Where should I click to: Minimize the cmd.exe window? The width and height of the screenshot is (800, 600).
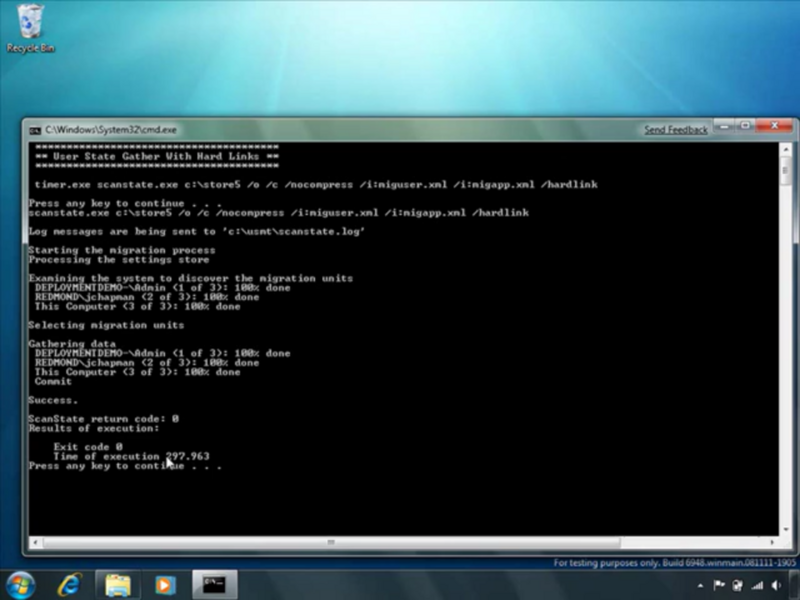[x=725, y=128]
